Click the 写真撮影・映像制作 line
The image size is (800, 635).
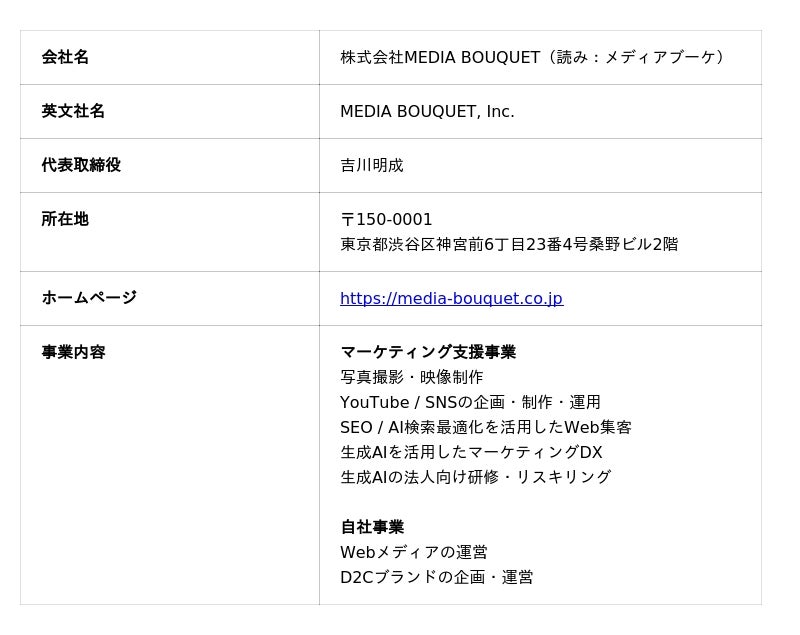click(x=412, y=377)
